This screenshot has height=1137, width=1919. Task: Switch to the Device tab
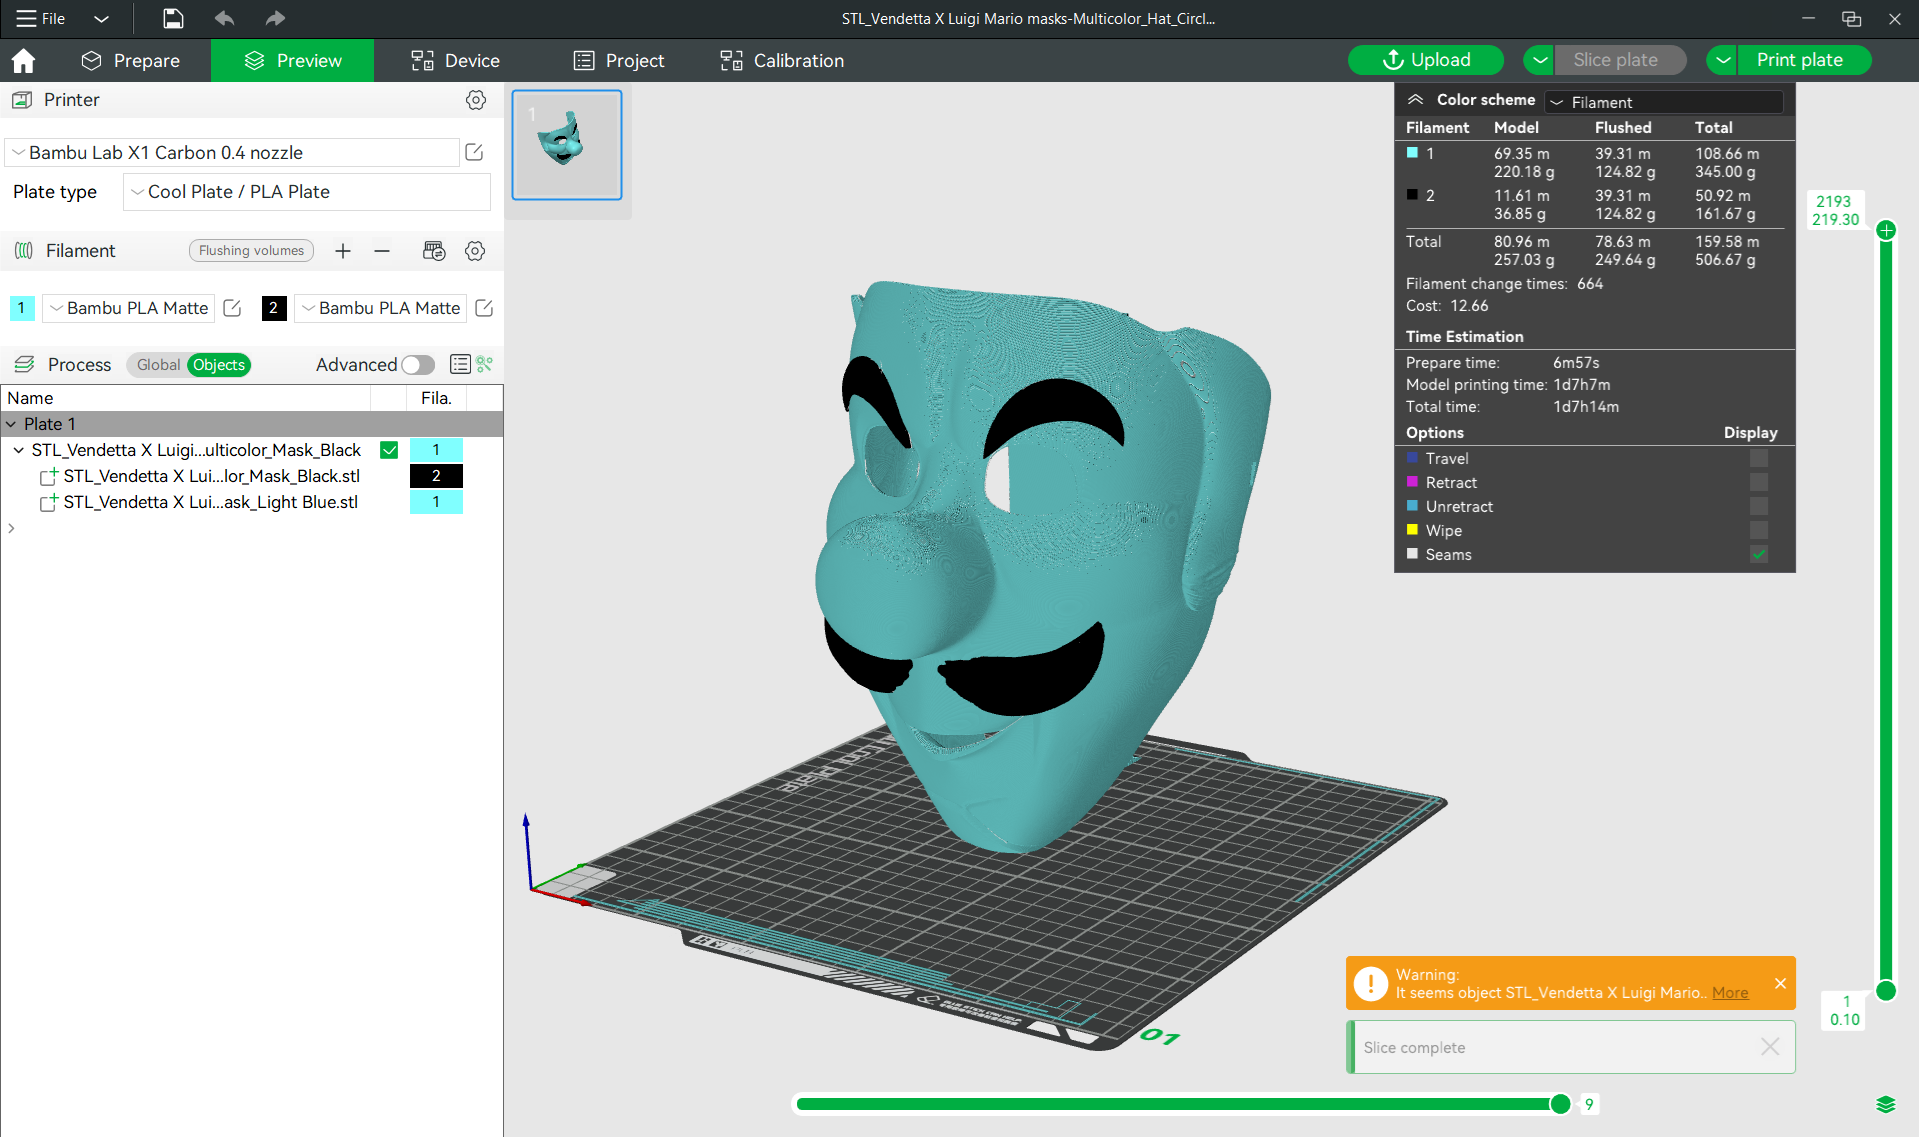(455, 60)
